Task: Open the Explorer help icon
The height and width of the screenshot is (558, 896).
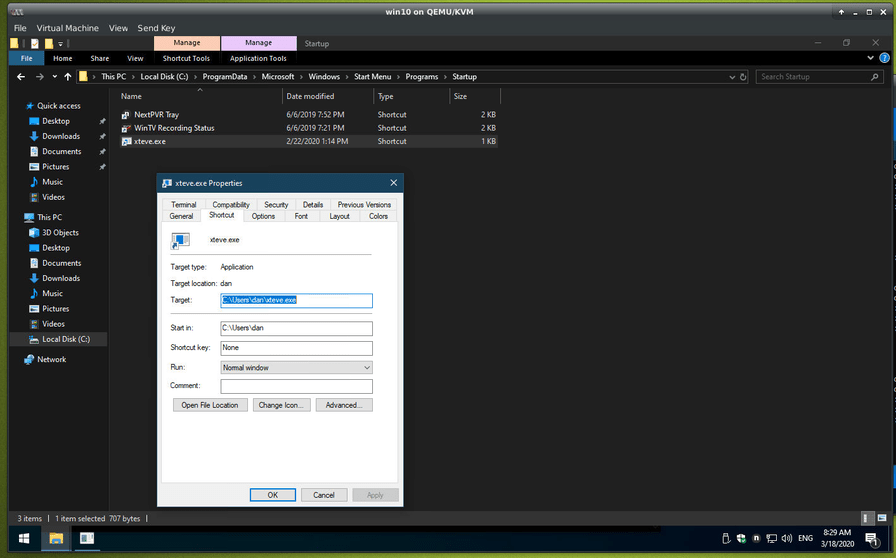Action: point(884,58)
